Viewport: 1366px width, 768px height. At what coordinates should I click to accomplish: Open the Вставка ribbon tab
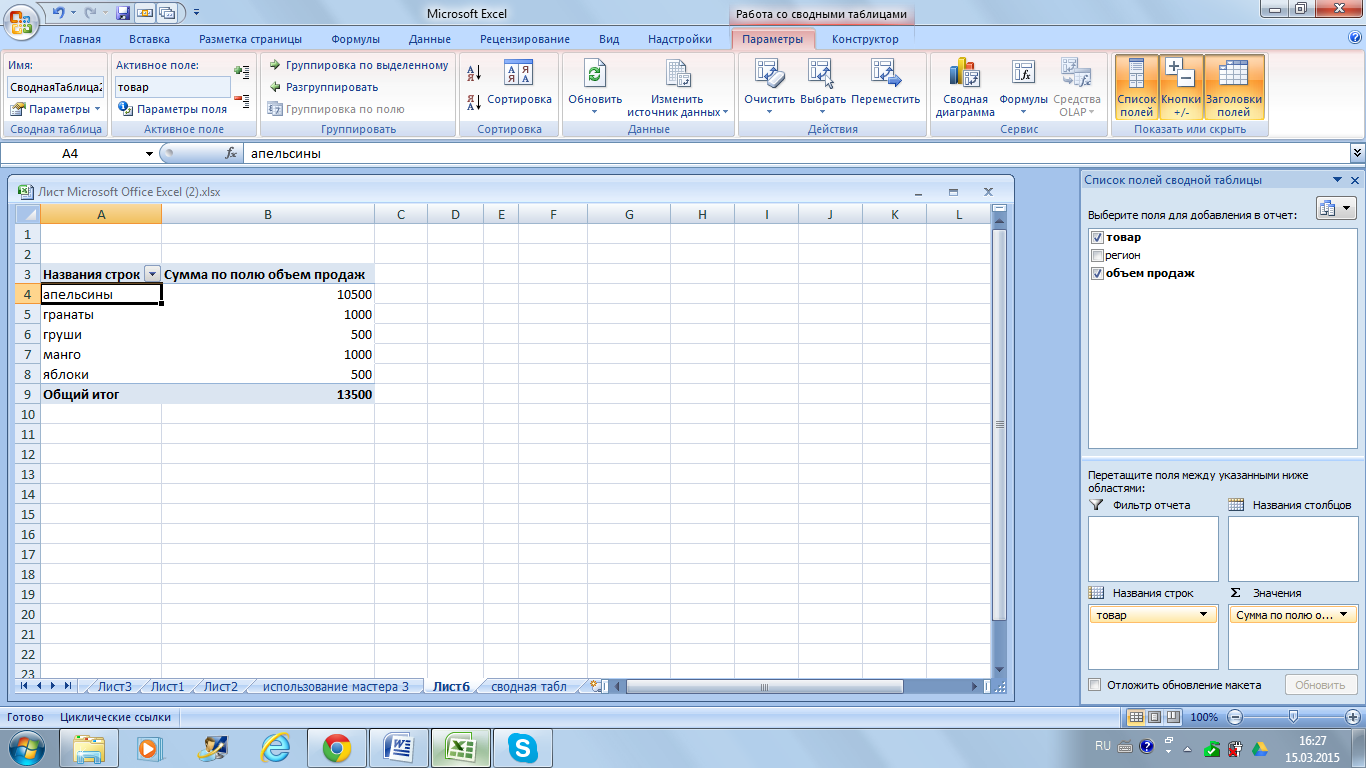click(x=149, y=40)
